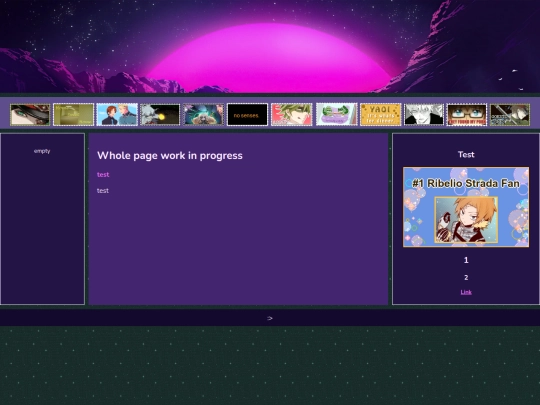
Task: Click the "empty" text in left sidebar
Action: 42,151
